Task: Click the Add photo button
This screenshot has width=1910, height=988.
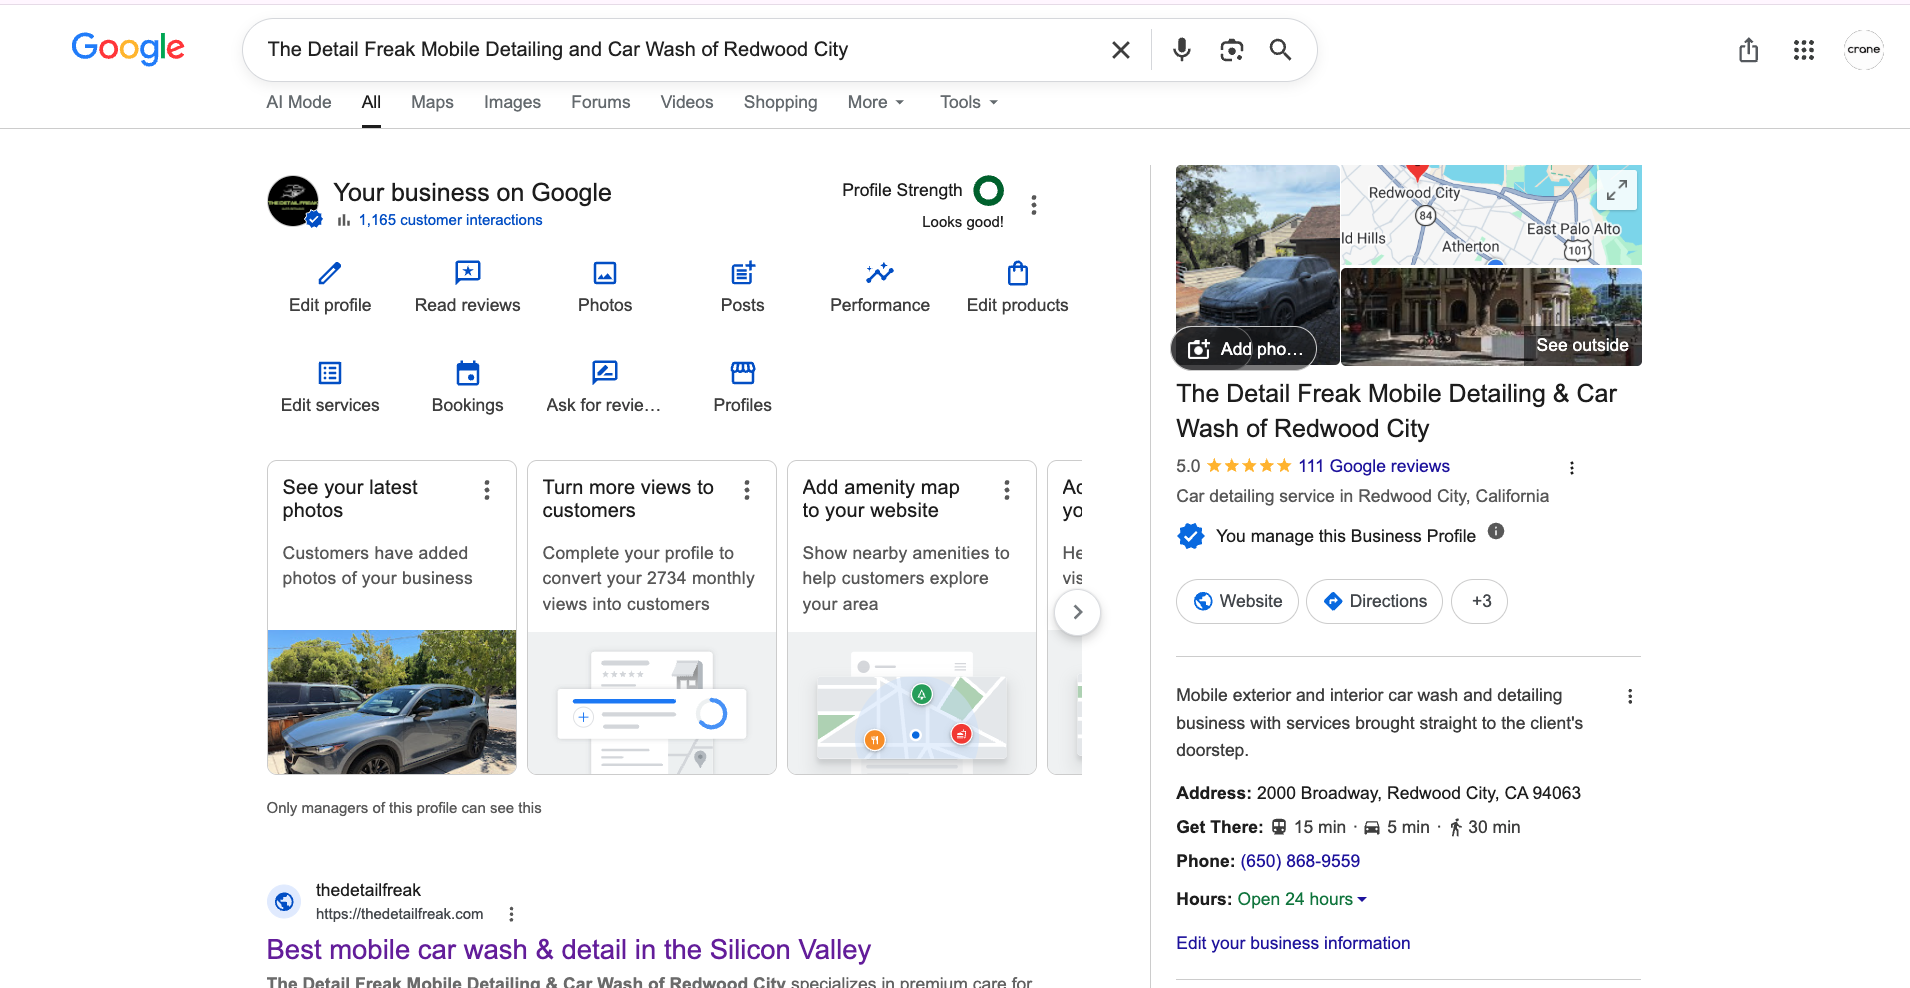Action: click(1244, 348)
